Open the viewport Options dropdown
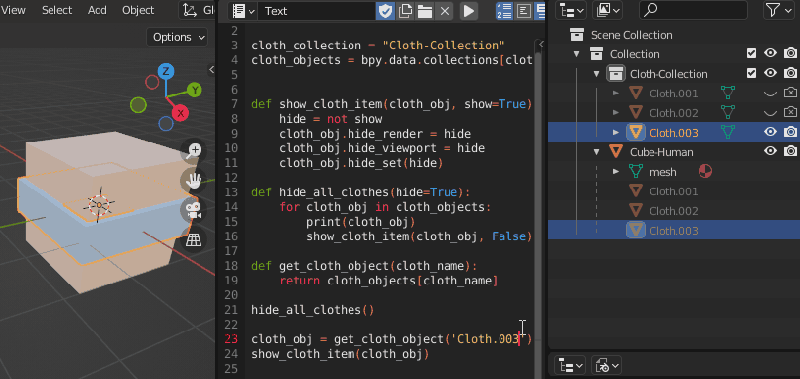 pos(178,37)
